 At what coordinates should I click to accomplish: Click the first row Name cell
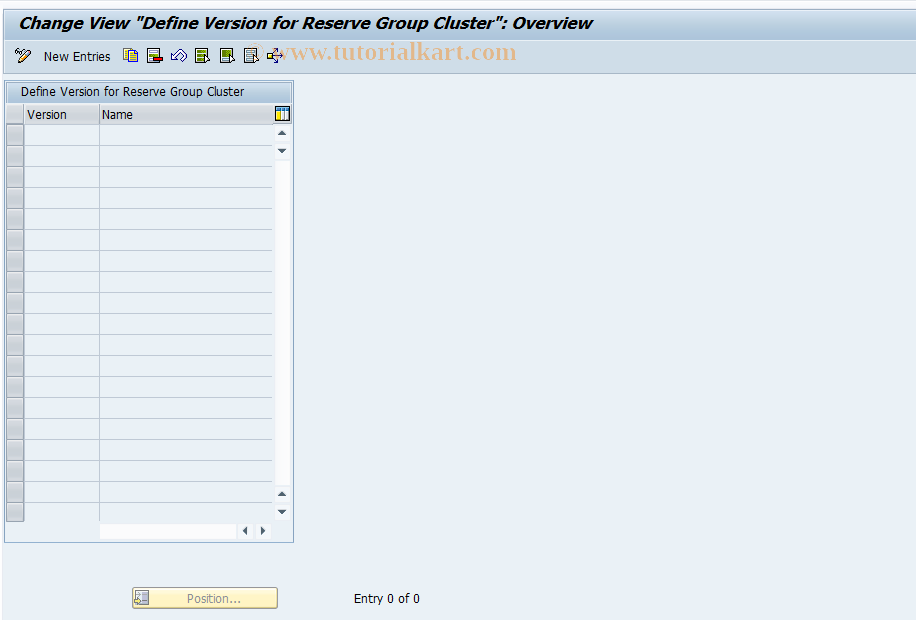(186, 135)
